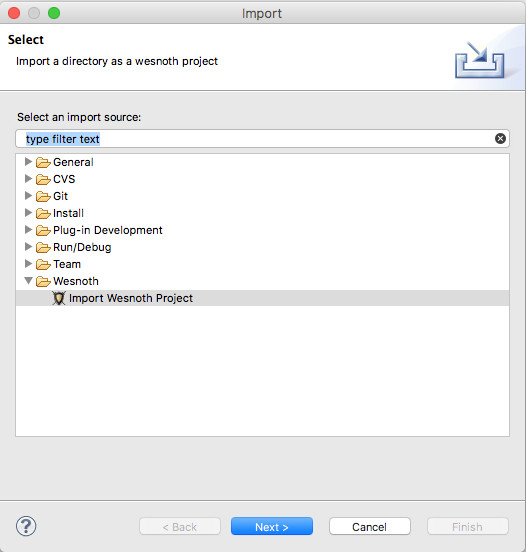
Task: Click the help question mark icon
Action: [26, 526]
